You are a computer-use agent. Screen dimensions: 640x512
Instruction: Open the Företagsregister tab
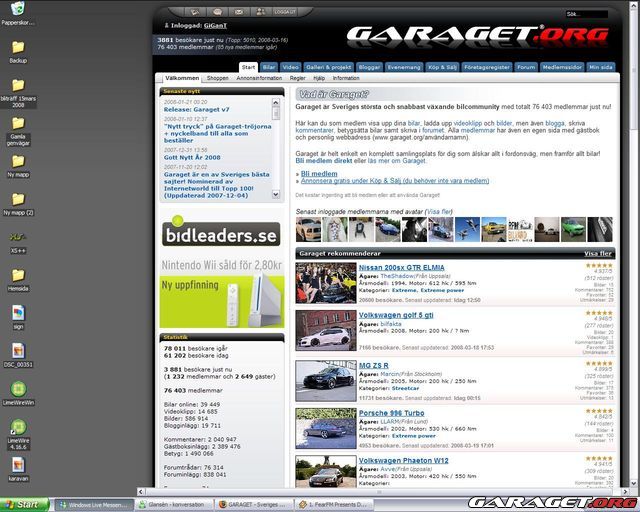[487, 67]
